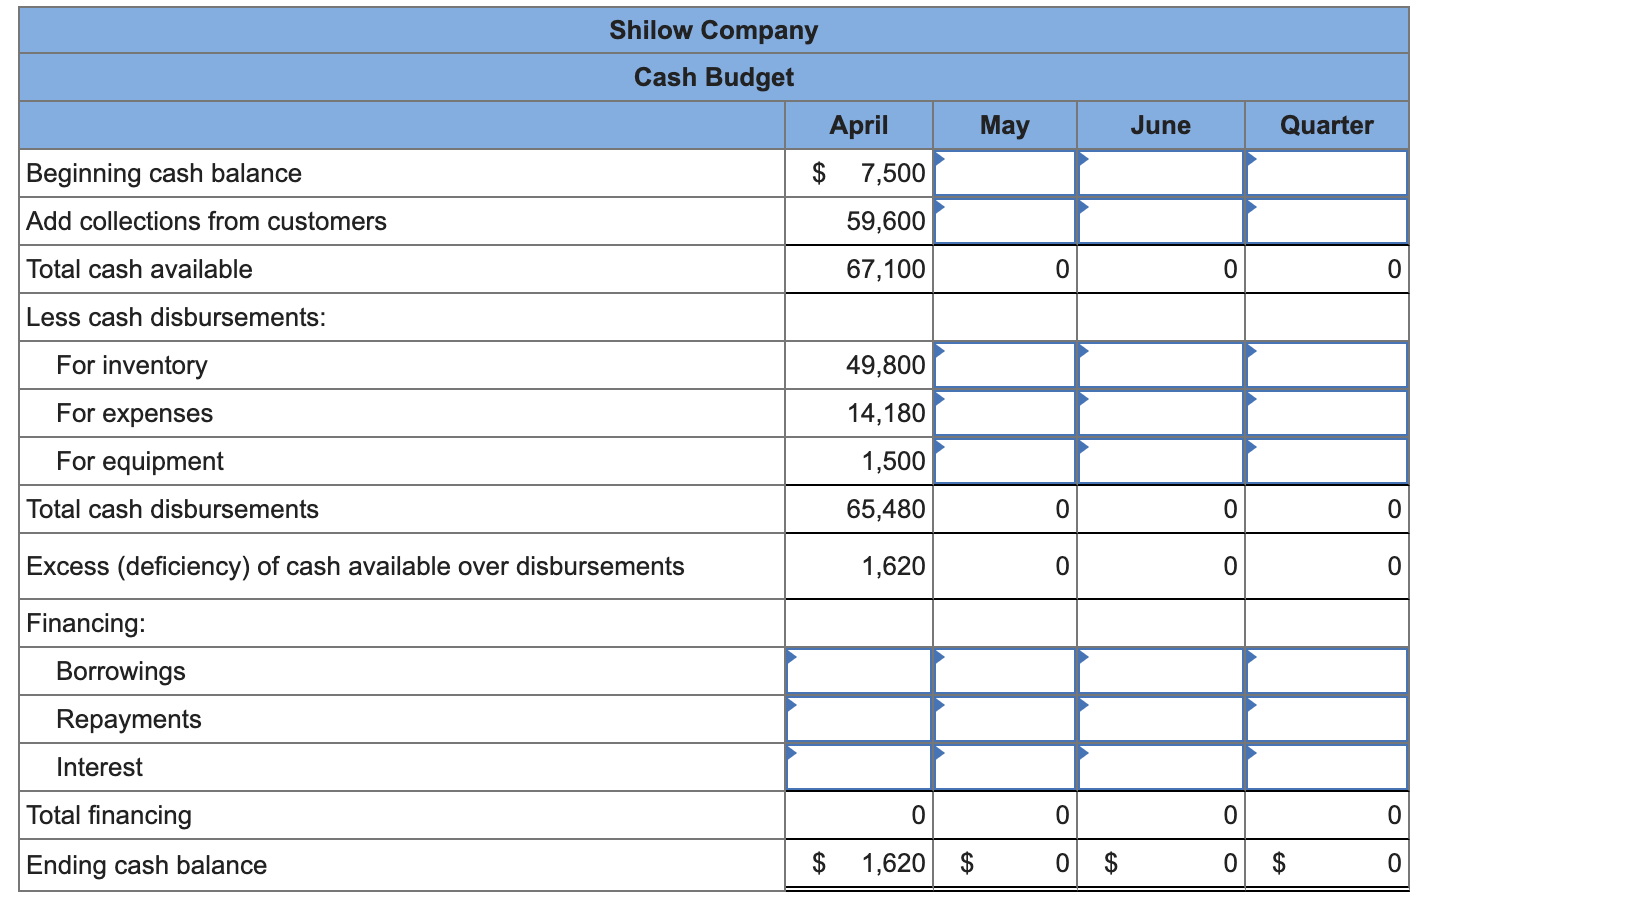Click May collections from customers input cell
1632x902 pixels.
point(1005,221)
